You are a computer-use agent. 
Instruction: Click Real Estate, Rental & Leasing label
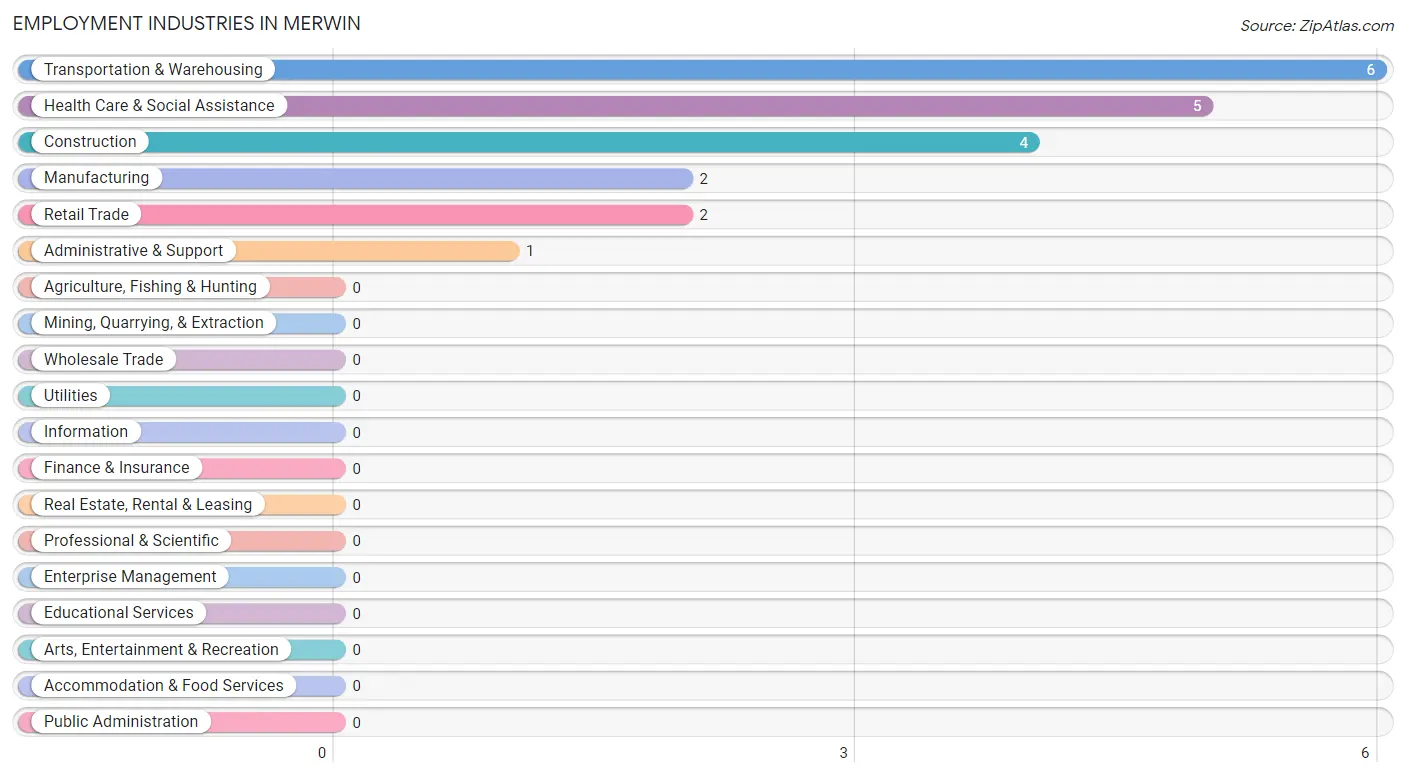(148, 504)
